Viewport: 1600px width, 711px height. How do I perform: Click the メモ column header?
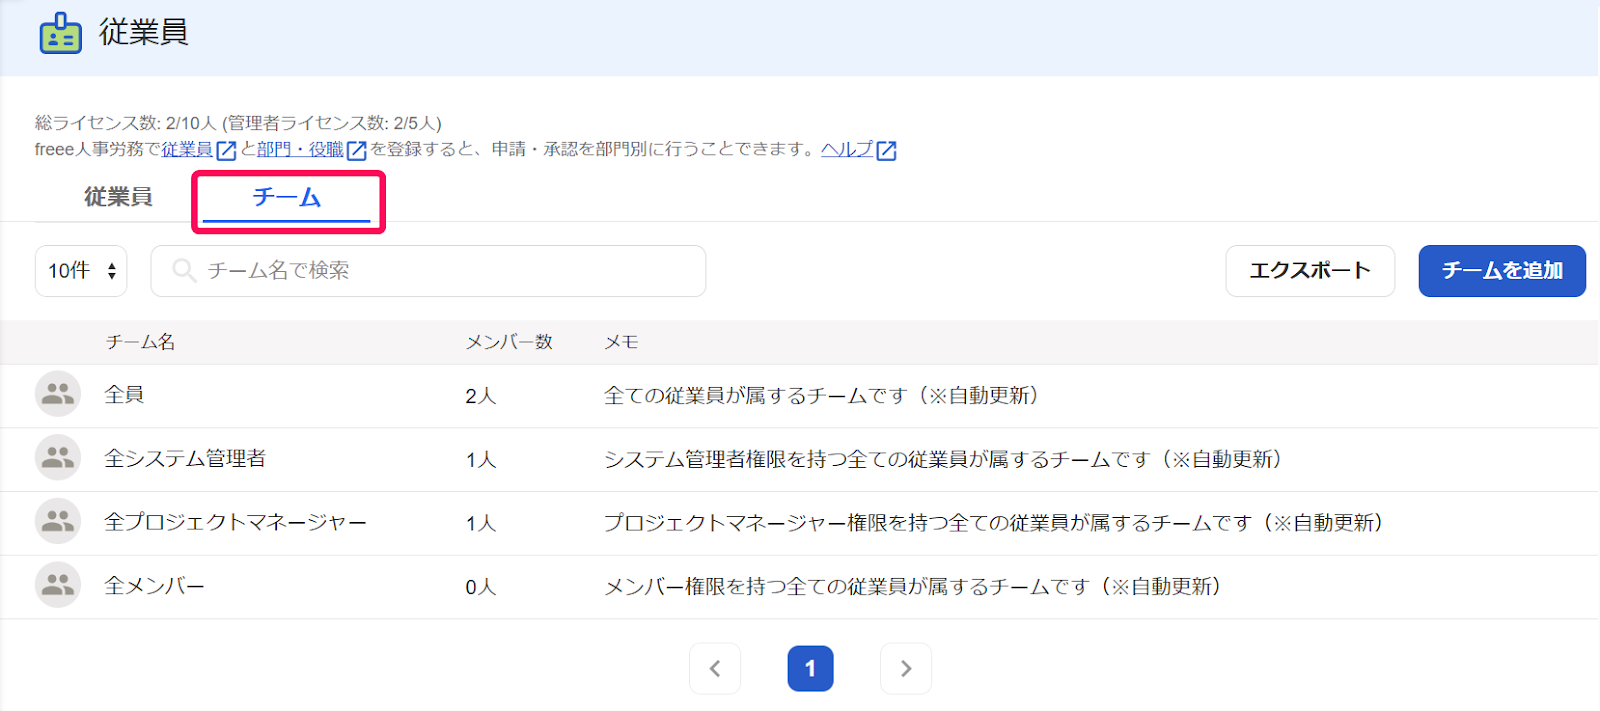(x=621, y=342)
